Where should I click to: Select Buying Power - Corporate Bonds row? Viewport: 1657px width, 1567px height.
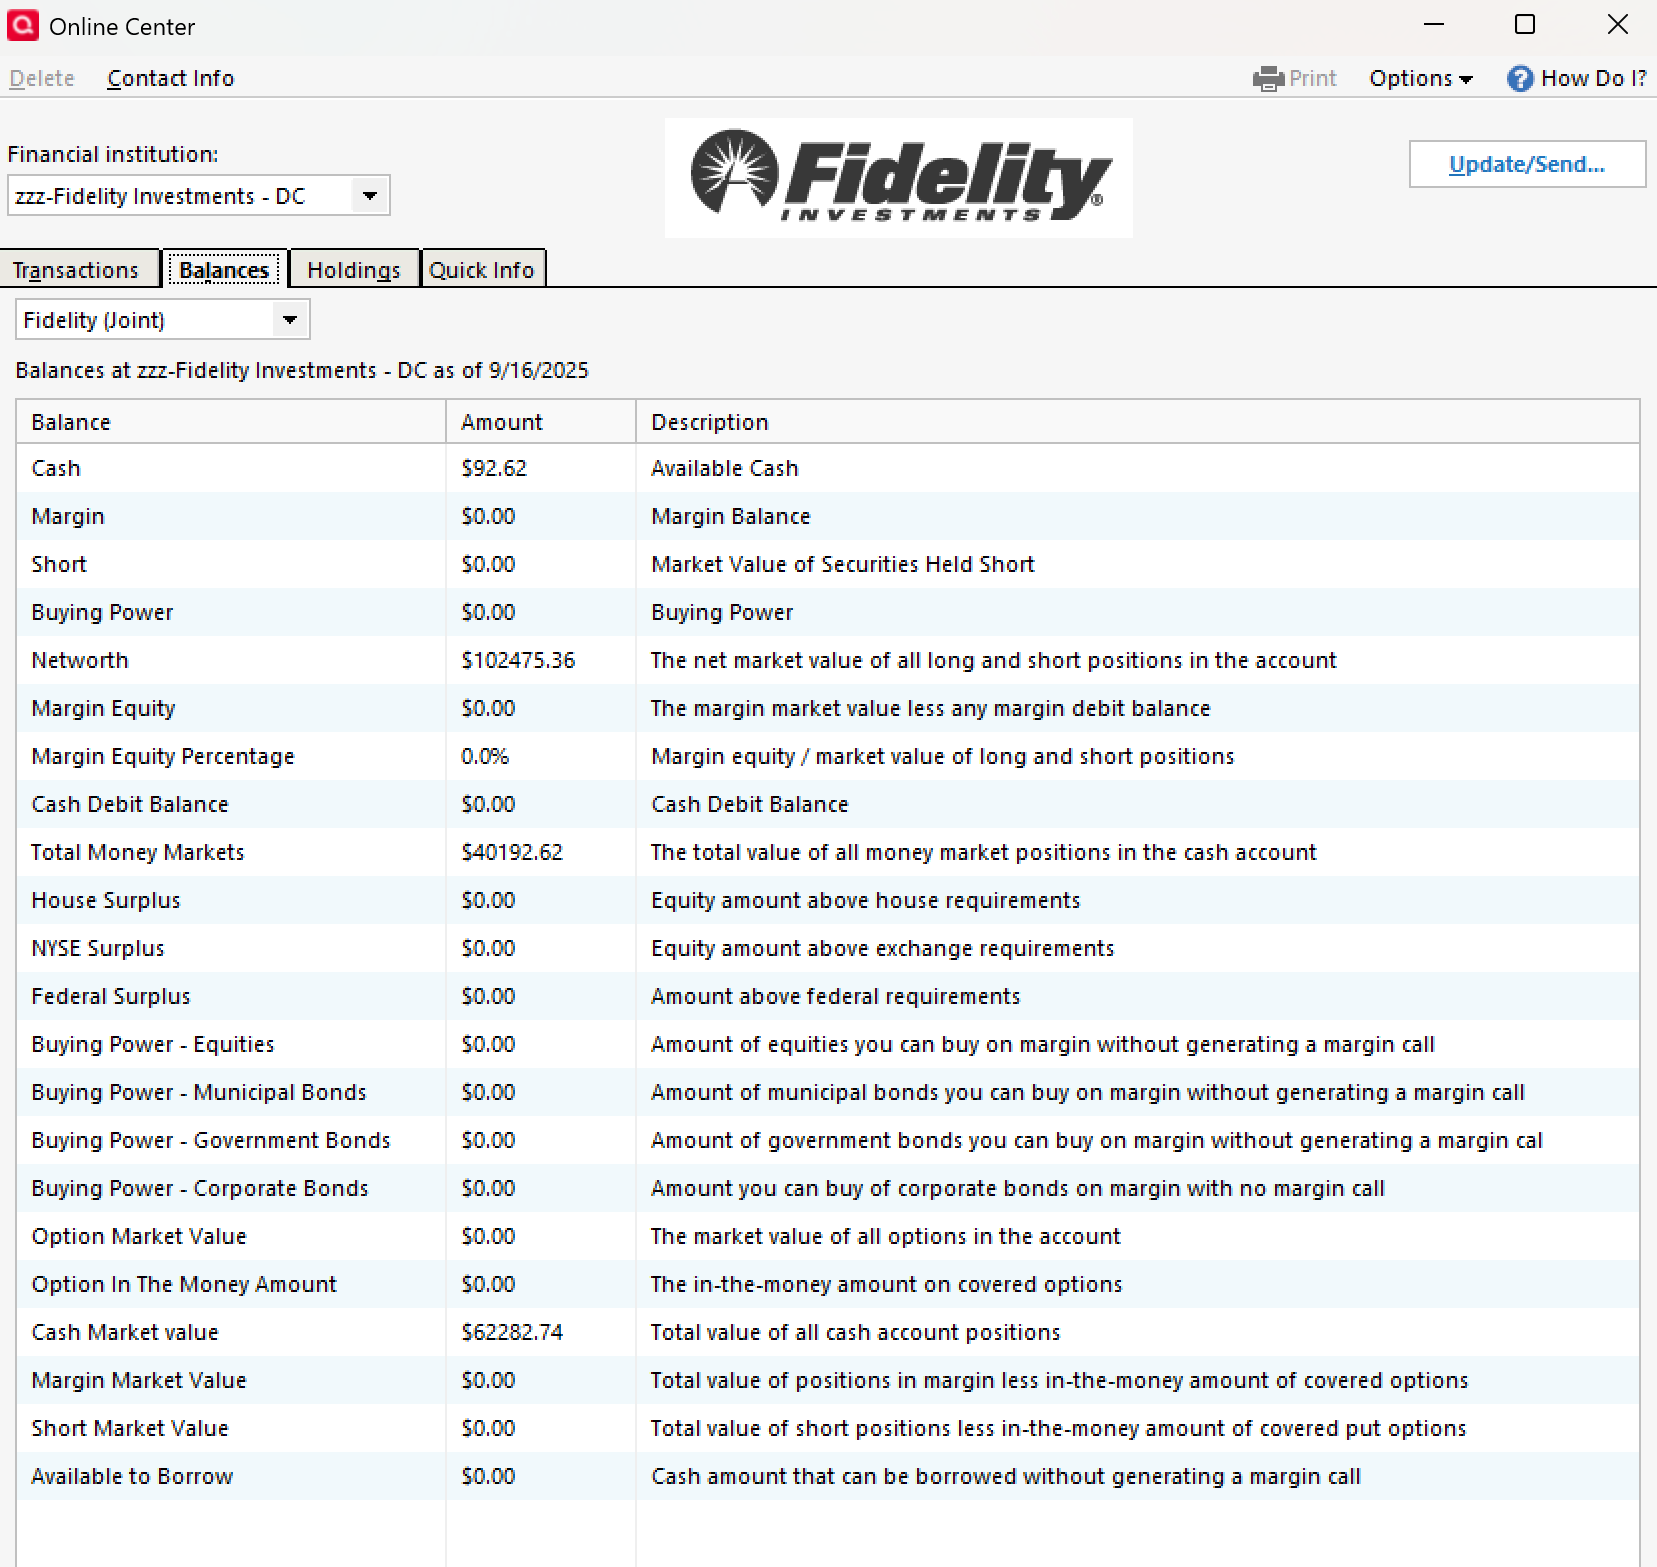click(828, 1188)
